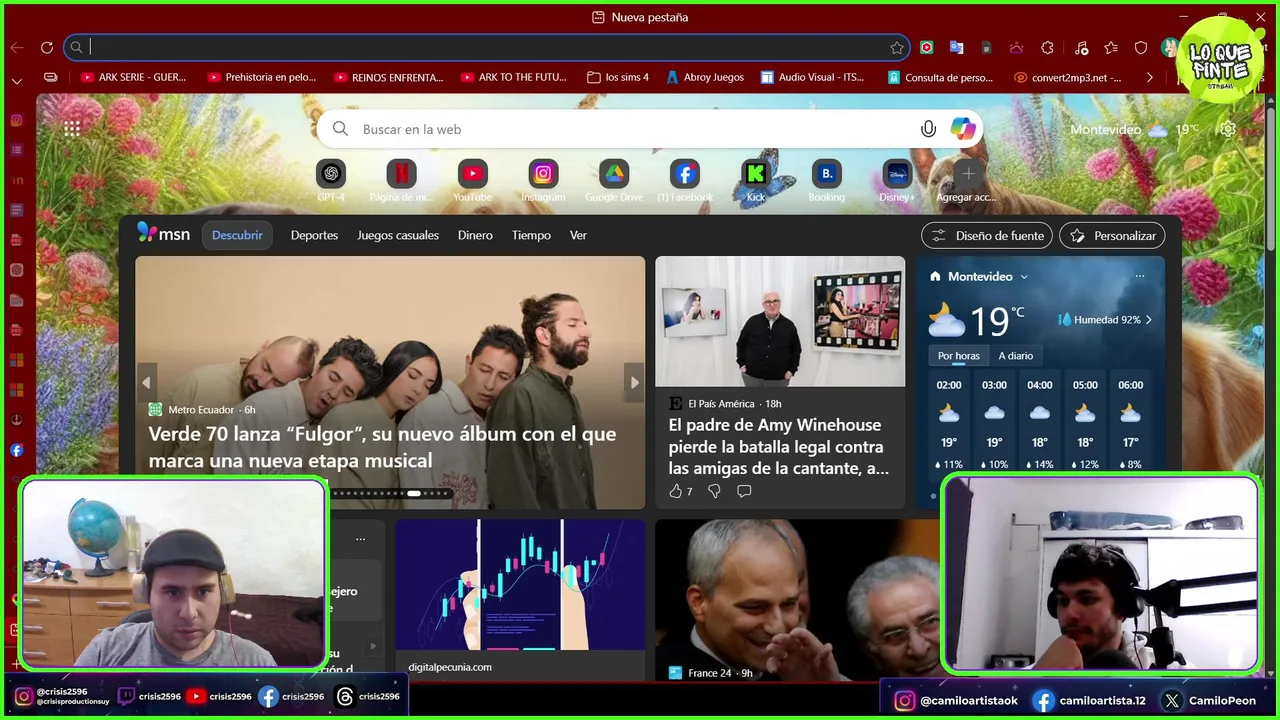Open the GPT-4 quick link
Viewport: 1280px width, 720px height.
331,174
